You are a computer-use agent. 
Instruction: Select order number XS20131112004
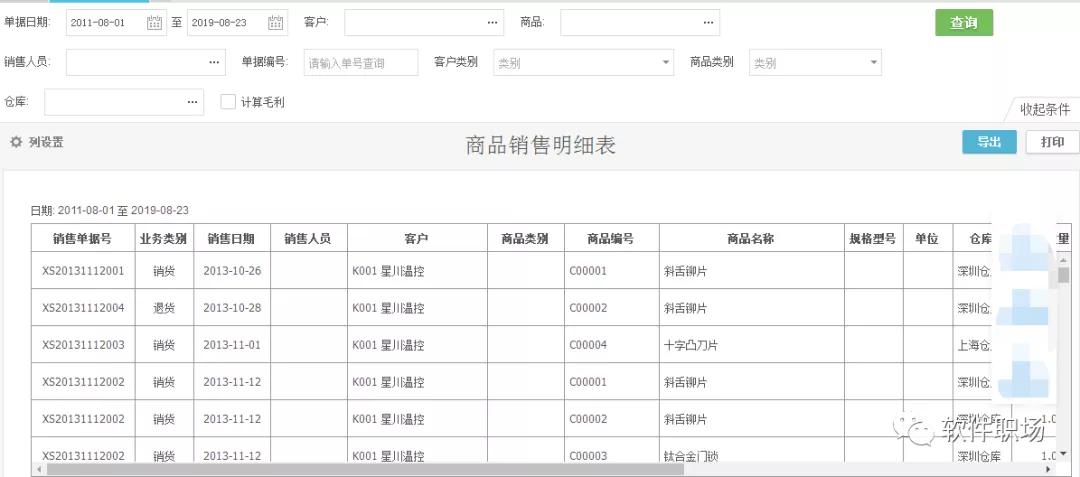pos(83,308)
